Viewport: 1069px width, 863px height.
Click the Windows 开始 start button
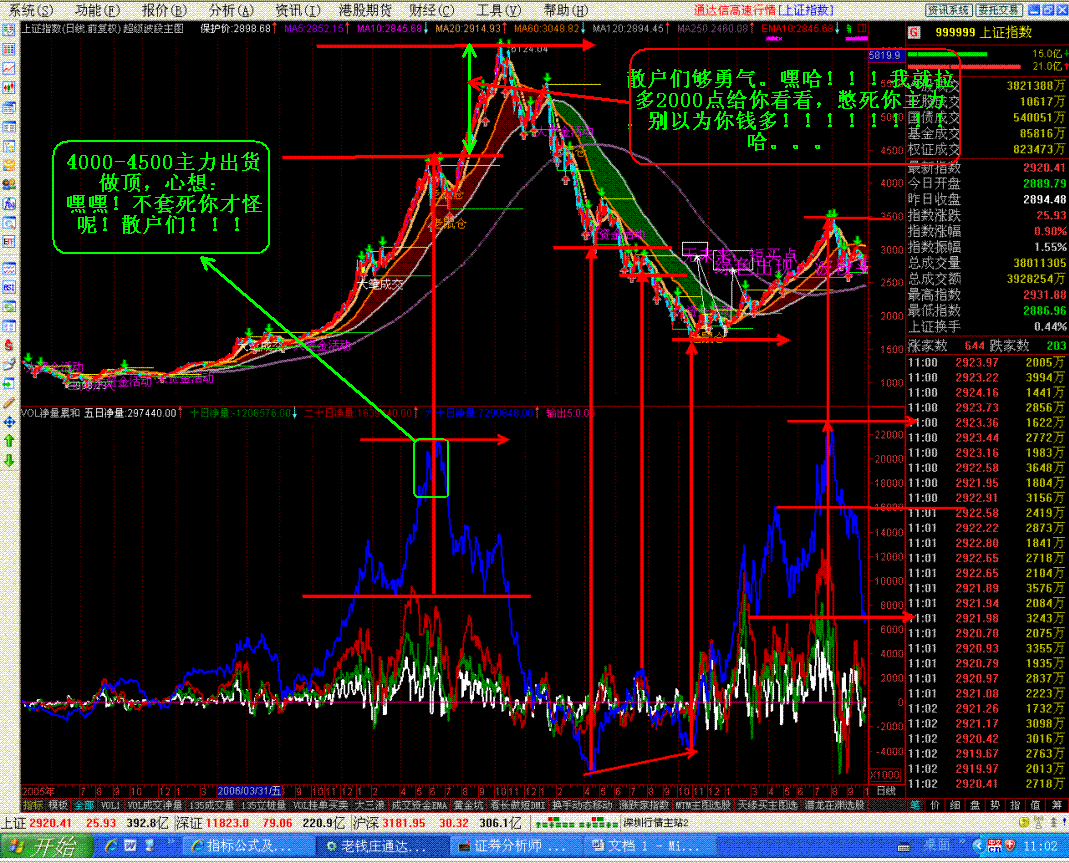tap(46, 846)
